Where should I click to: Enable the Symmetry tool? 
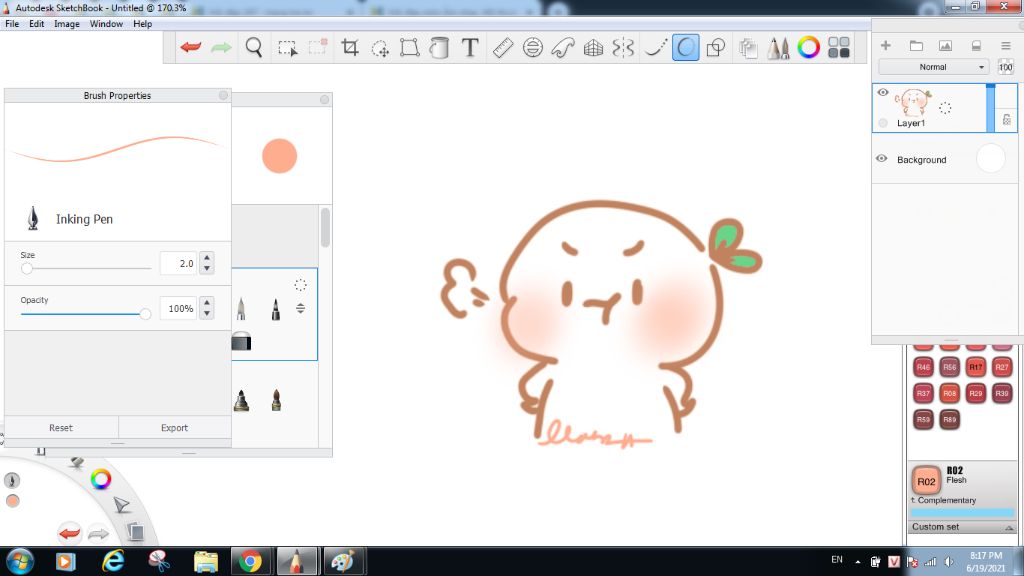coord(623,48)
